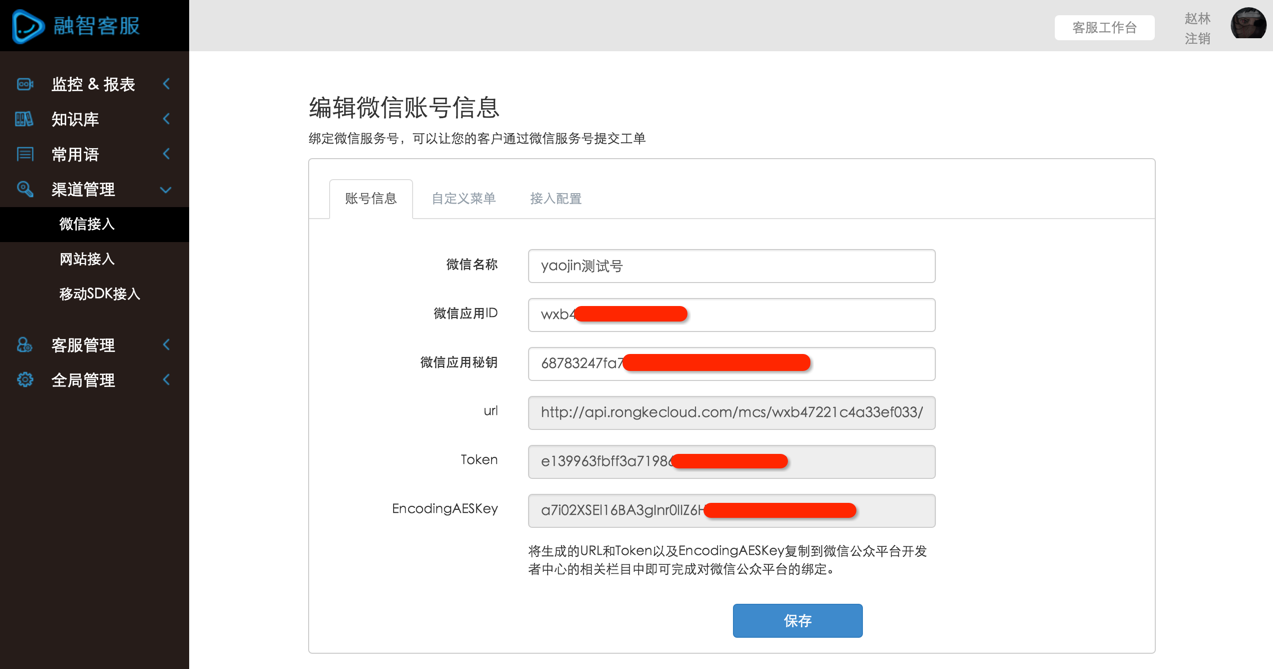This screenshot has height=669, width=1273.
Task: Click the 微信名称 input field
Action: click(731, 266)
